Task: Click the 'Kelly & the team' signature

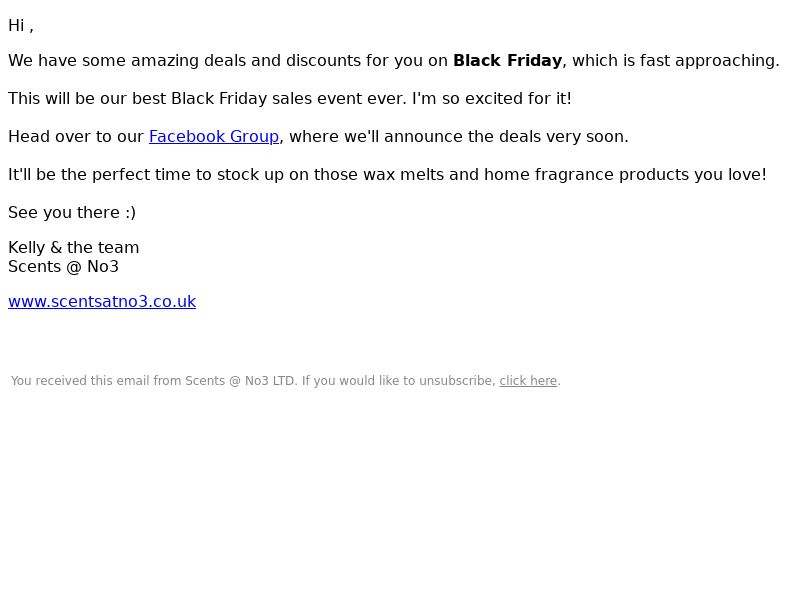Action: [x=73, y=247]
